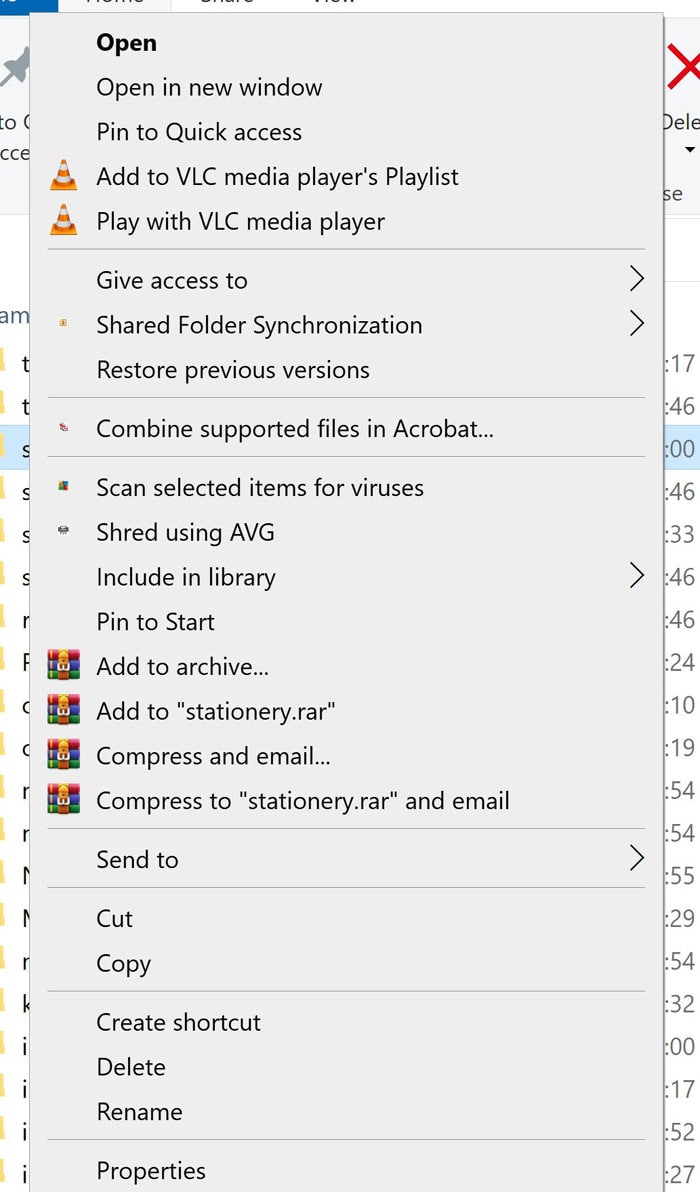This screenshot has height=1192, width=700.
Task: Click the red X Delete icon in Explorer ribbon
Action: click(x=684, y=66)
